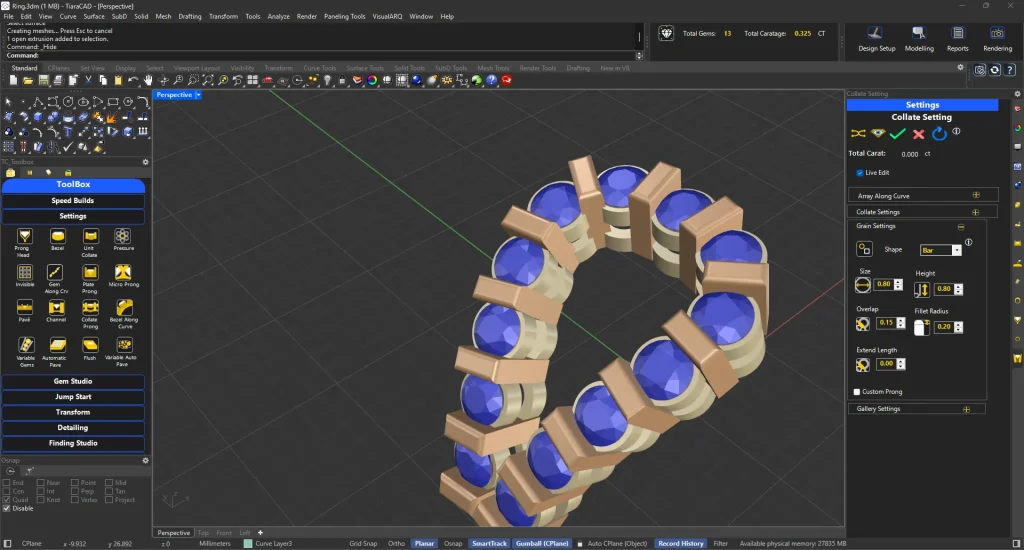Open the Paneling Tools menu

[x=346, y=17]
